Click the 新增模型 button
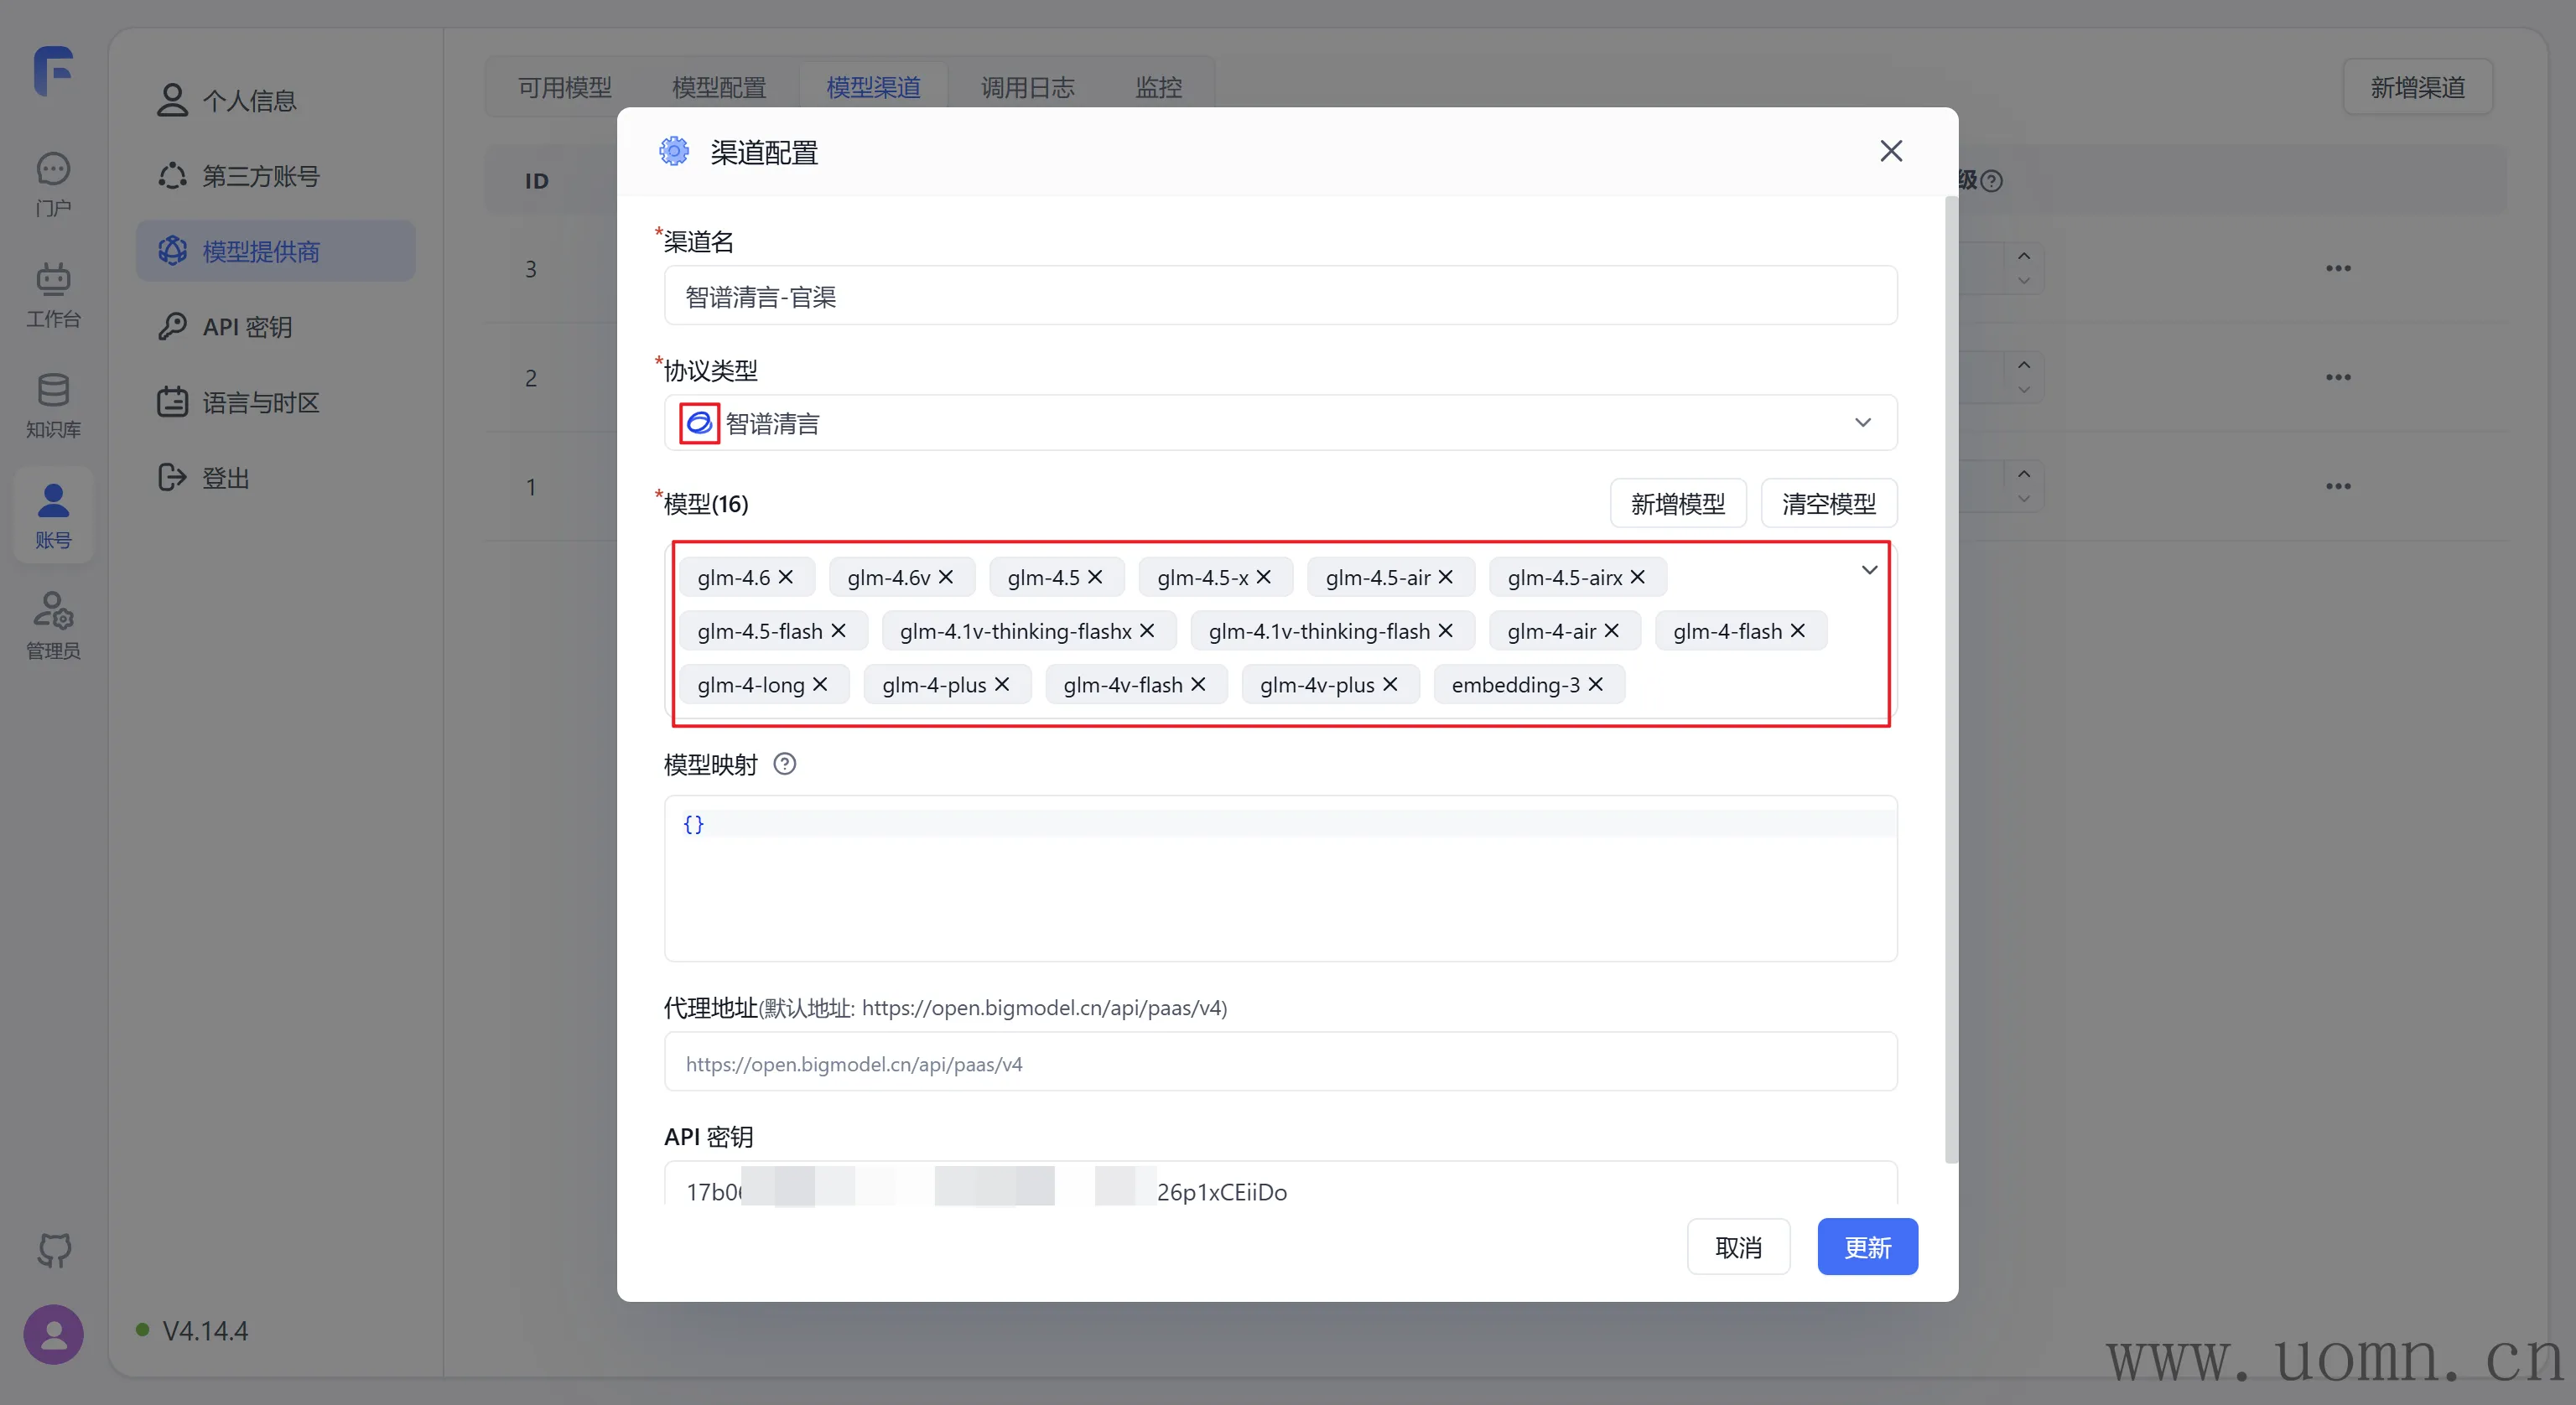This screenshot has height=1405, width=2576. pyautogui.click(x=1677, y=503)
